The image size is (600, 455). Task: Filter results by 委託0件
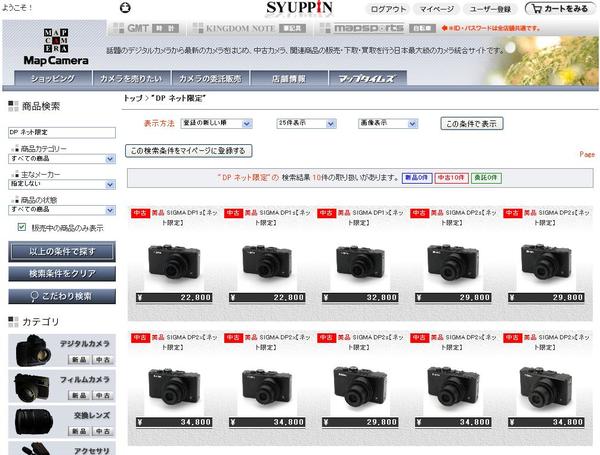[486, 178]
